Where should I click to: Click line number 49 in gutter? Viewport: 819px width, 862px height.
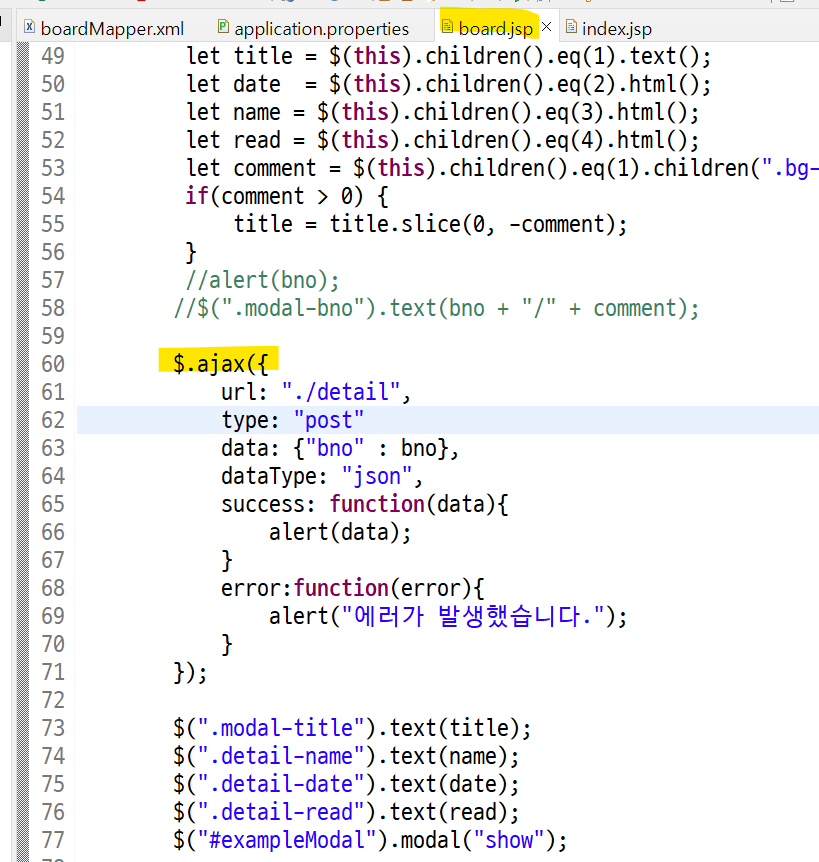pos(53,56)
